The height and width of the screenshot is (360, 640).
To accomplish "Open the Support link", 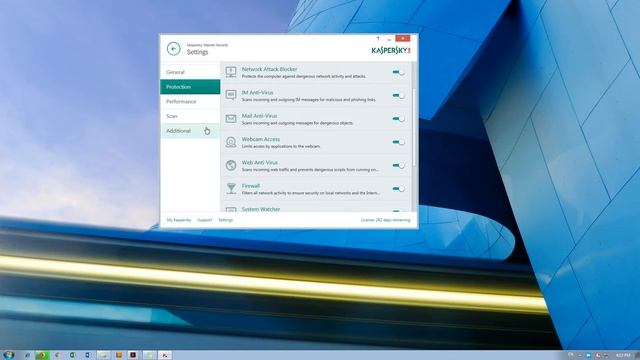I will [204, 220].
